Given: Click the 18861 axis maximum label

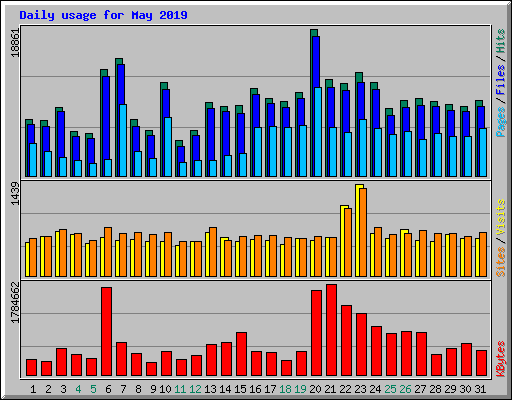Looking at the screenshot, I should (15, 43).
